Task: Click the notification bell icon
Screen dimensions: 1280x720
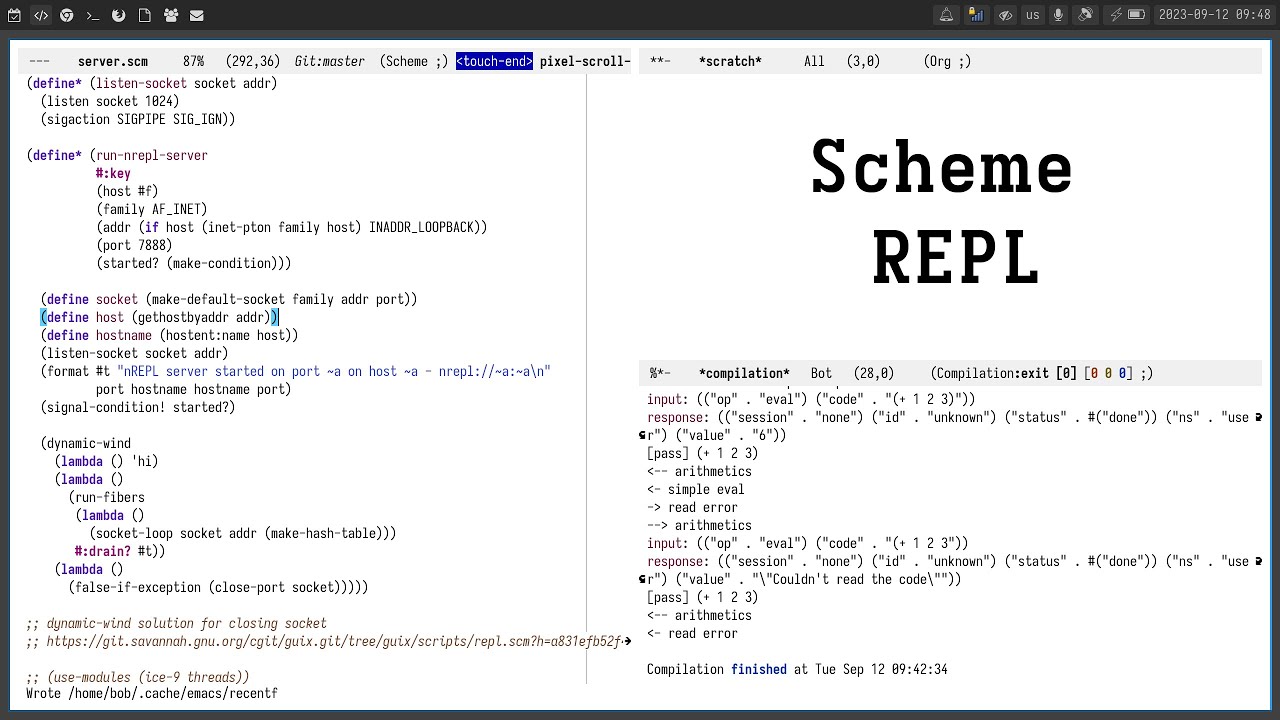Action: 946,15
